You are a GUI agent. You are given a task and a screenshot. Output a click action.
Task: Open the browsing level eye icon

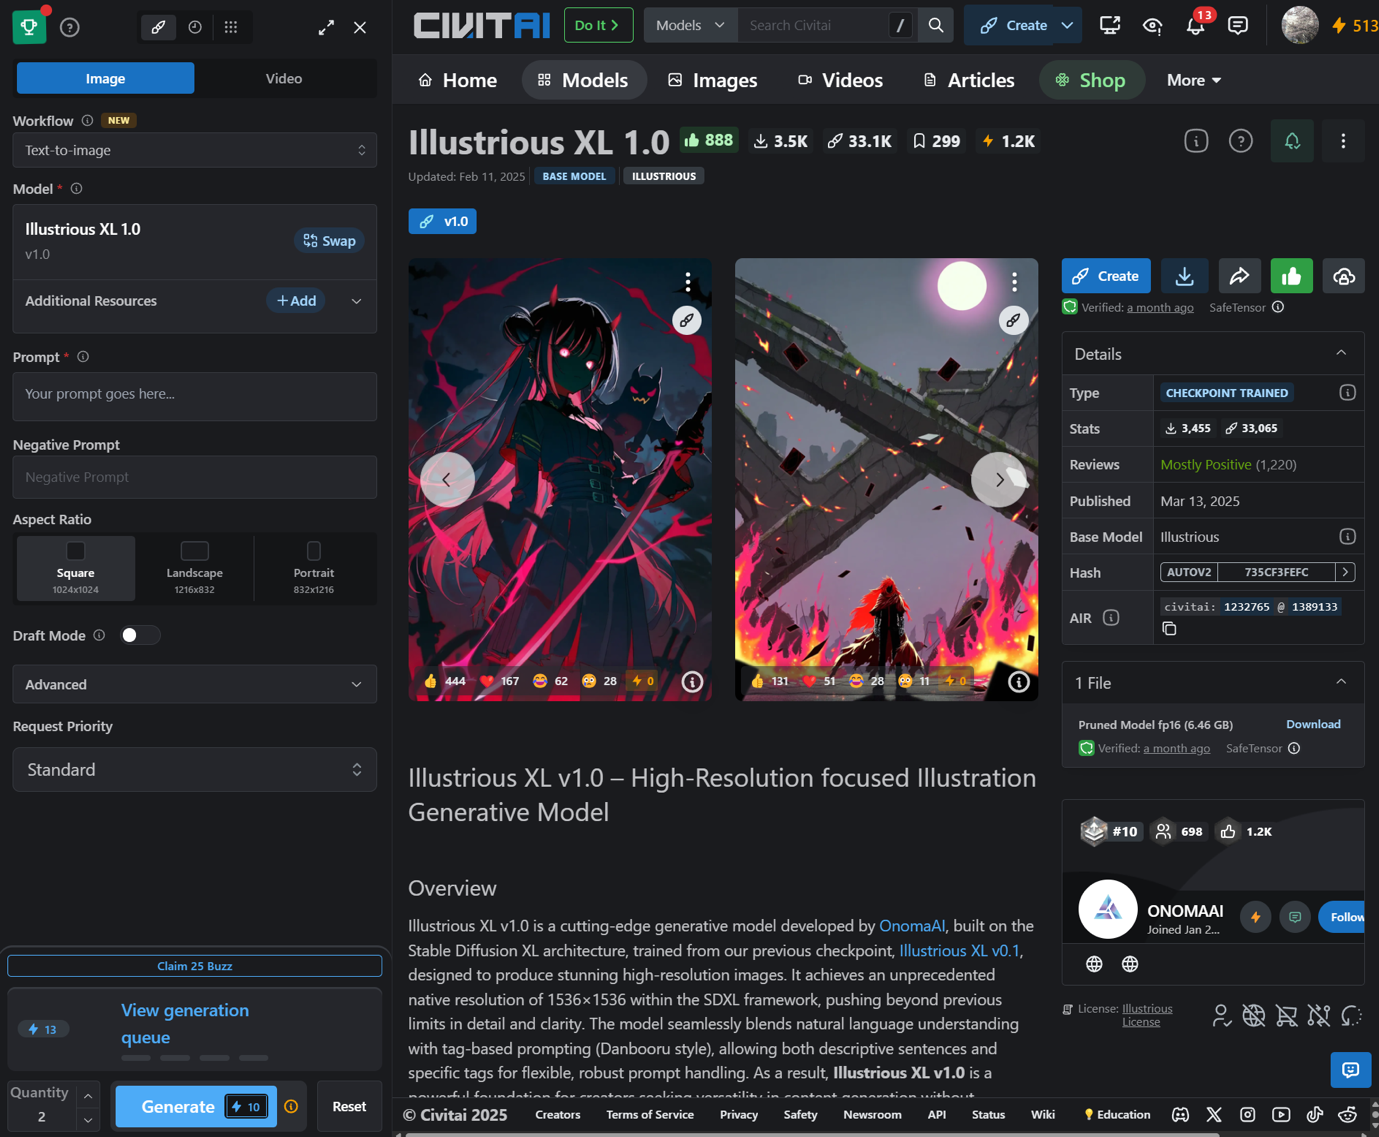tap(1152, 25)
